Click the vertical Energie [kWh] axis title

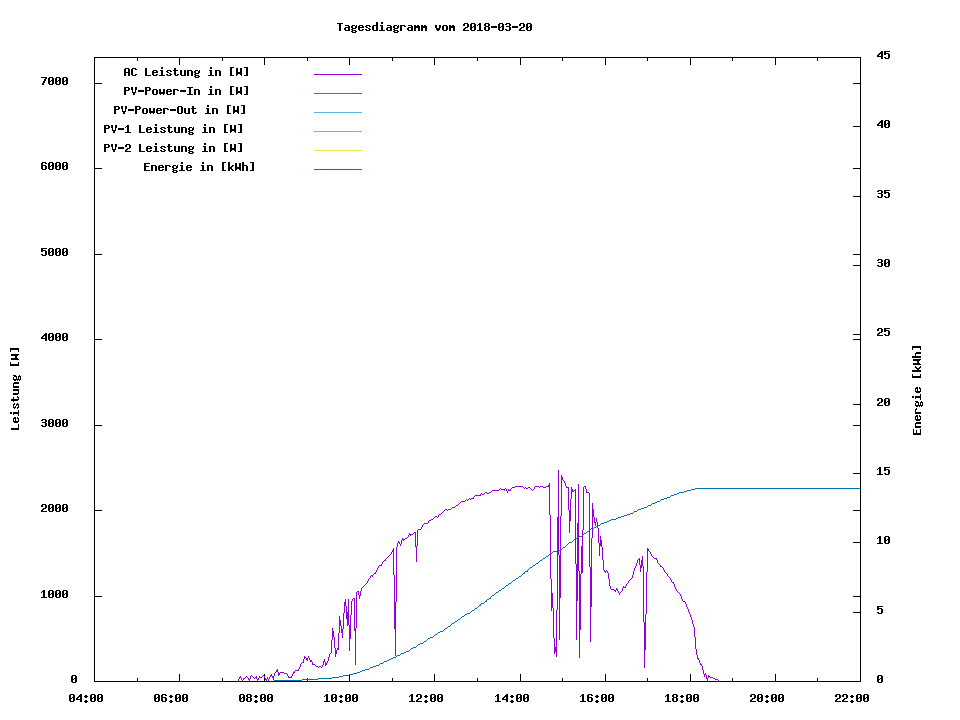(917, 390)
